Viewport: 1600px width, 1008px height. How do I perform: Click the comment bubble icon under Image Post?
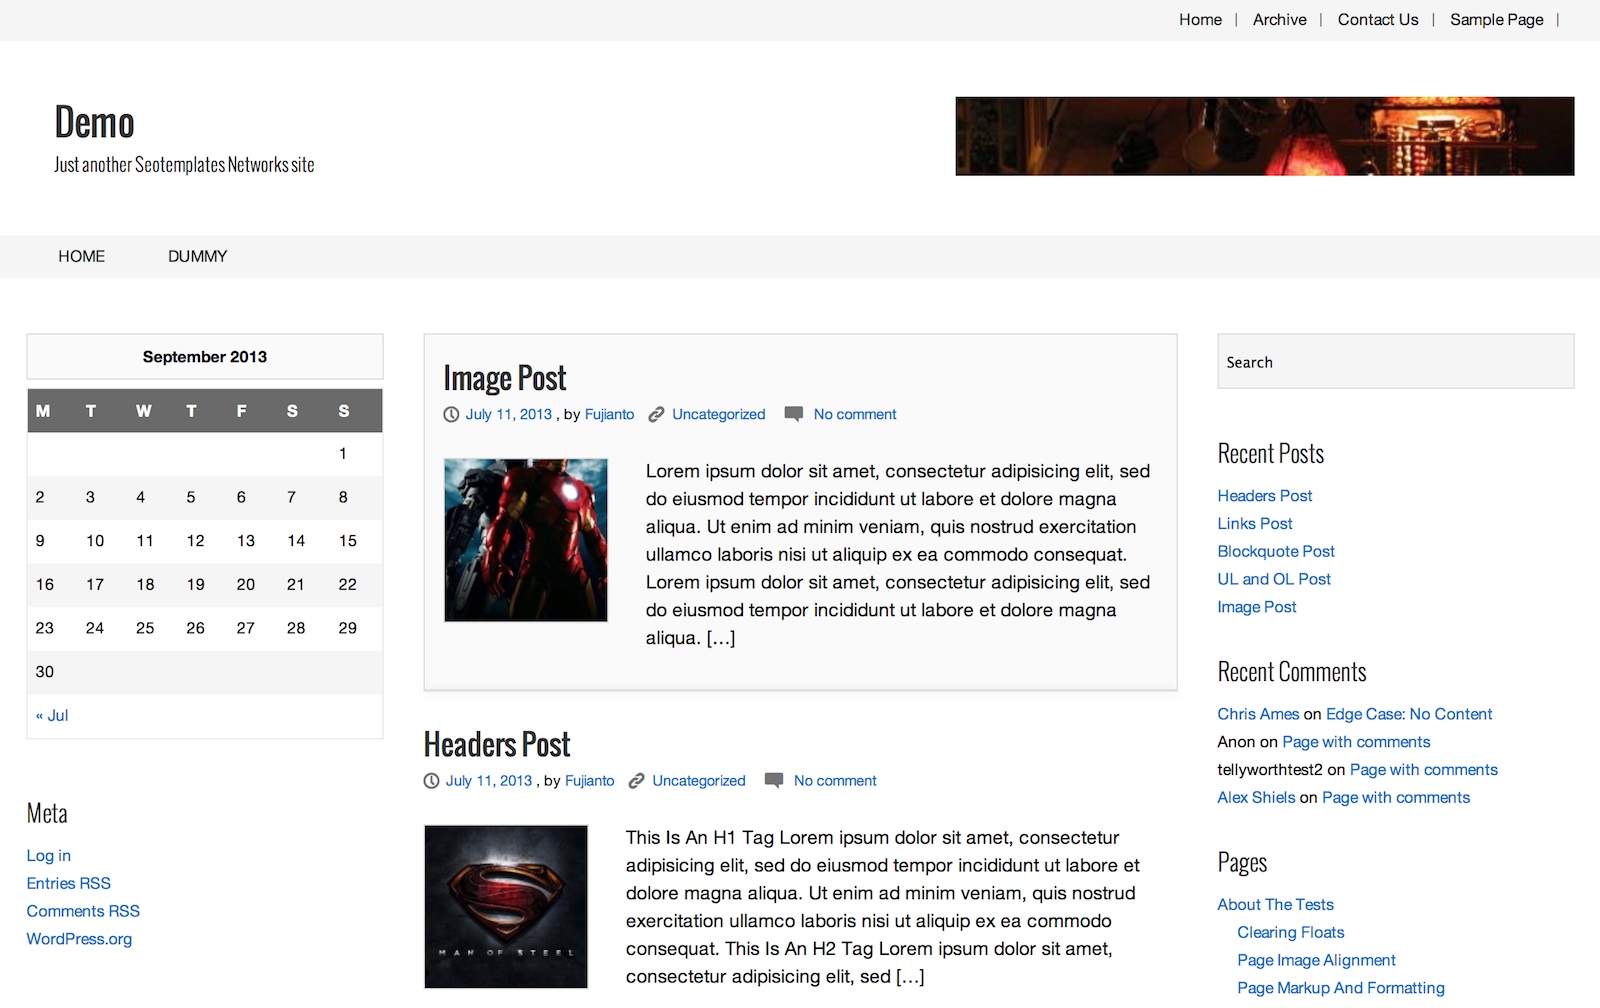tap(794, 414)
